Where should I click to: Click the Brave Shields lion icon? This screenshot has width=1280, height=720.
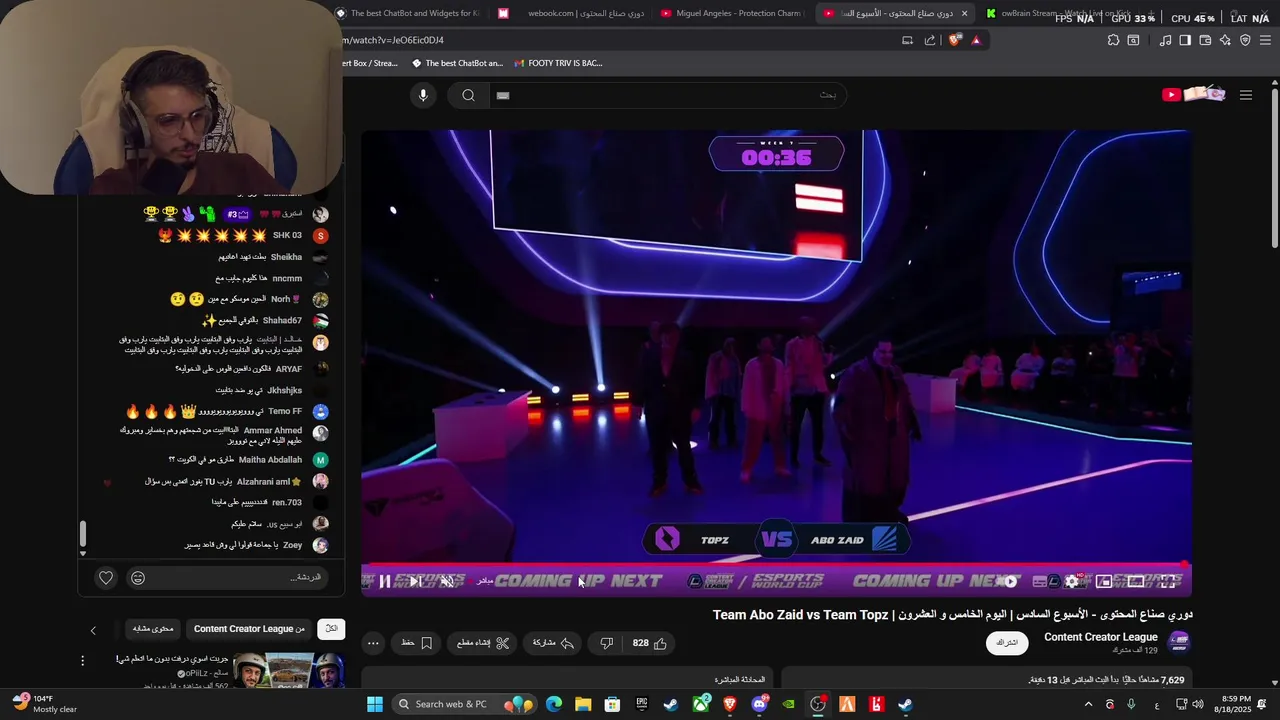click(955, 40)
